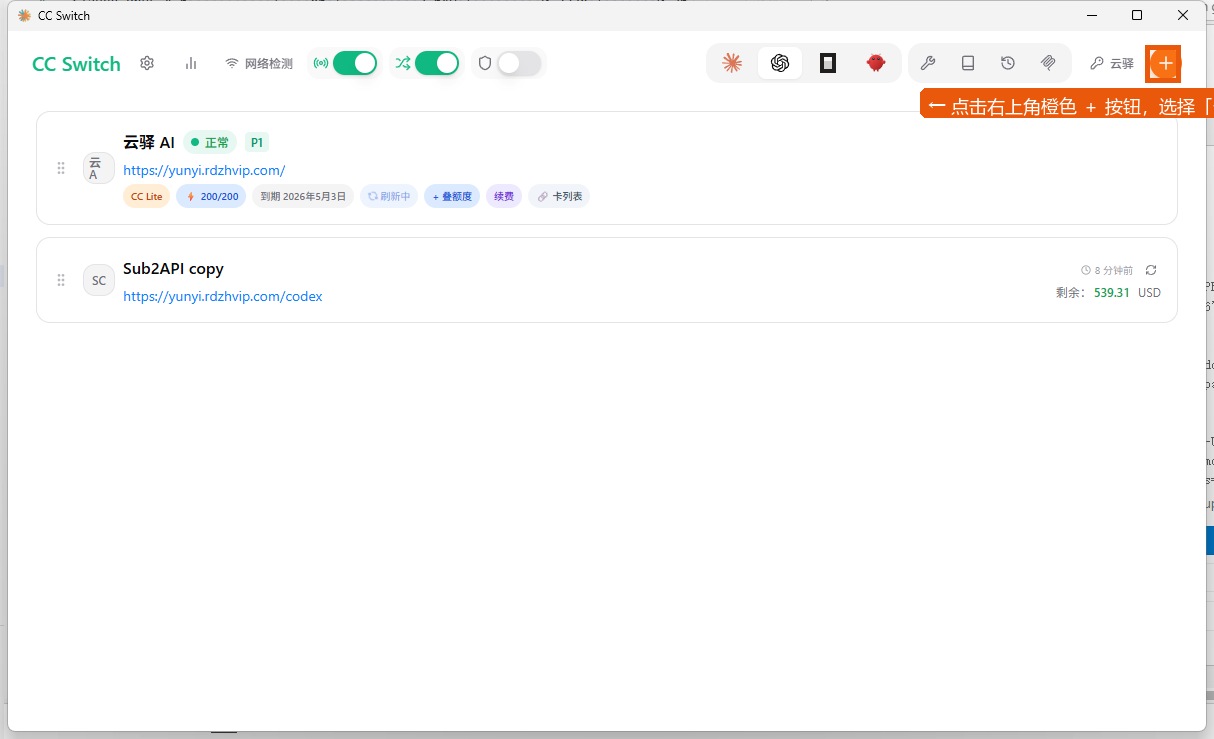Click the 8 分钟前 timestamp
Screen dimensions: 1214x739
1107,271
